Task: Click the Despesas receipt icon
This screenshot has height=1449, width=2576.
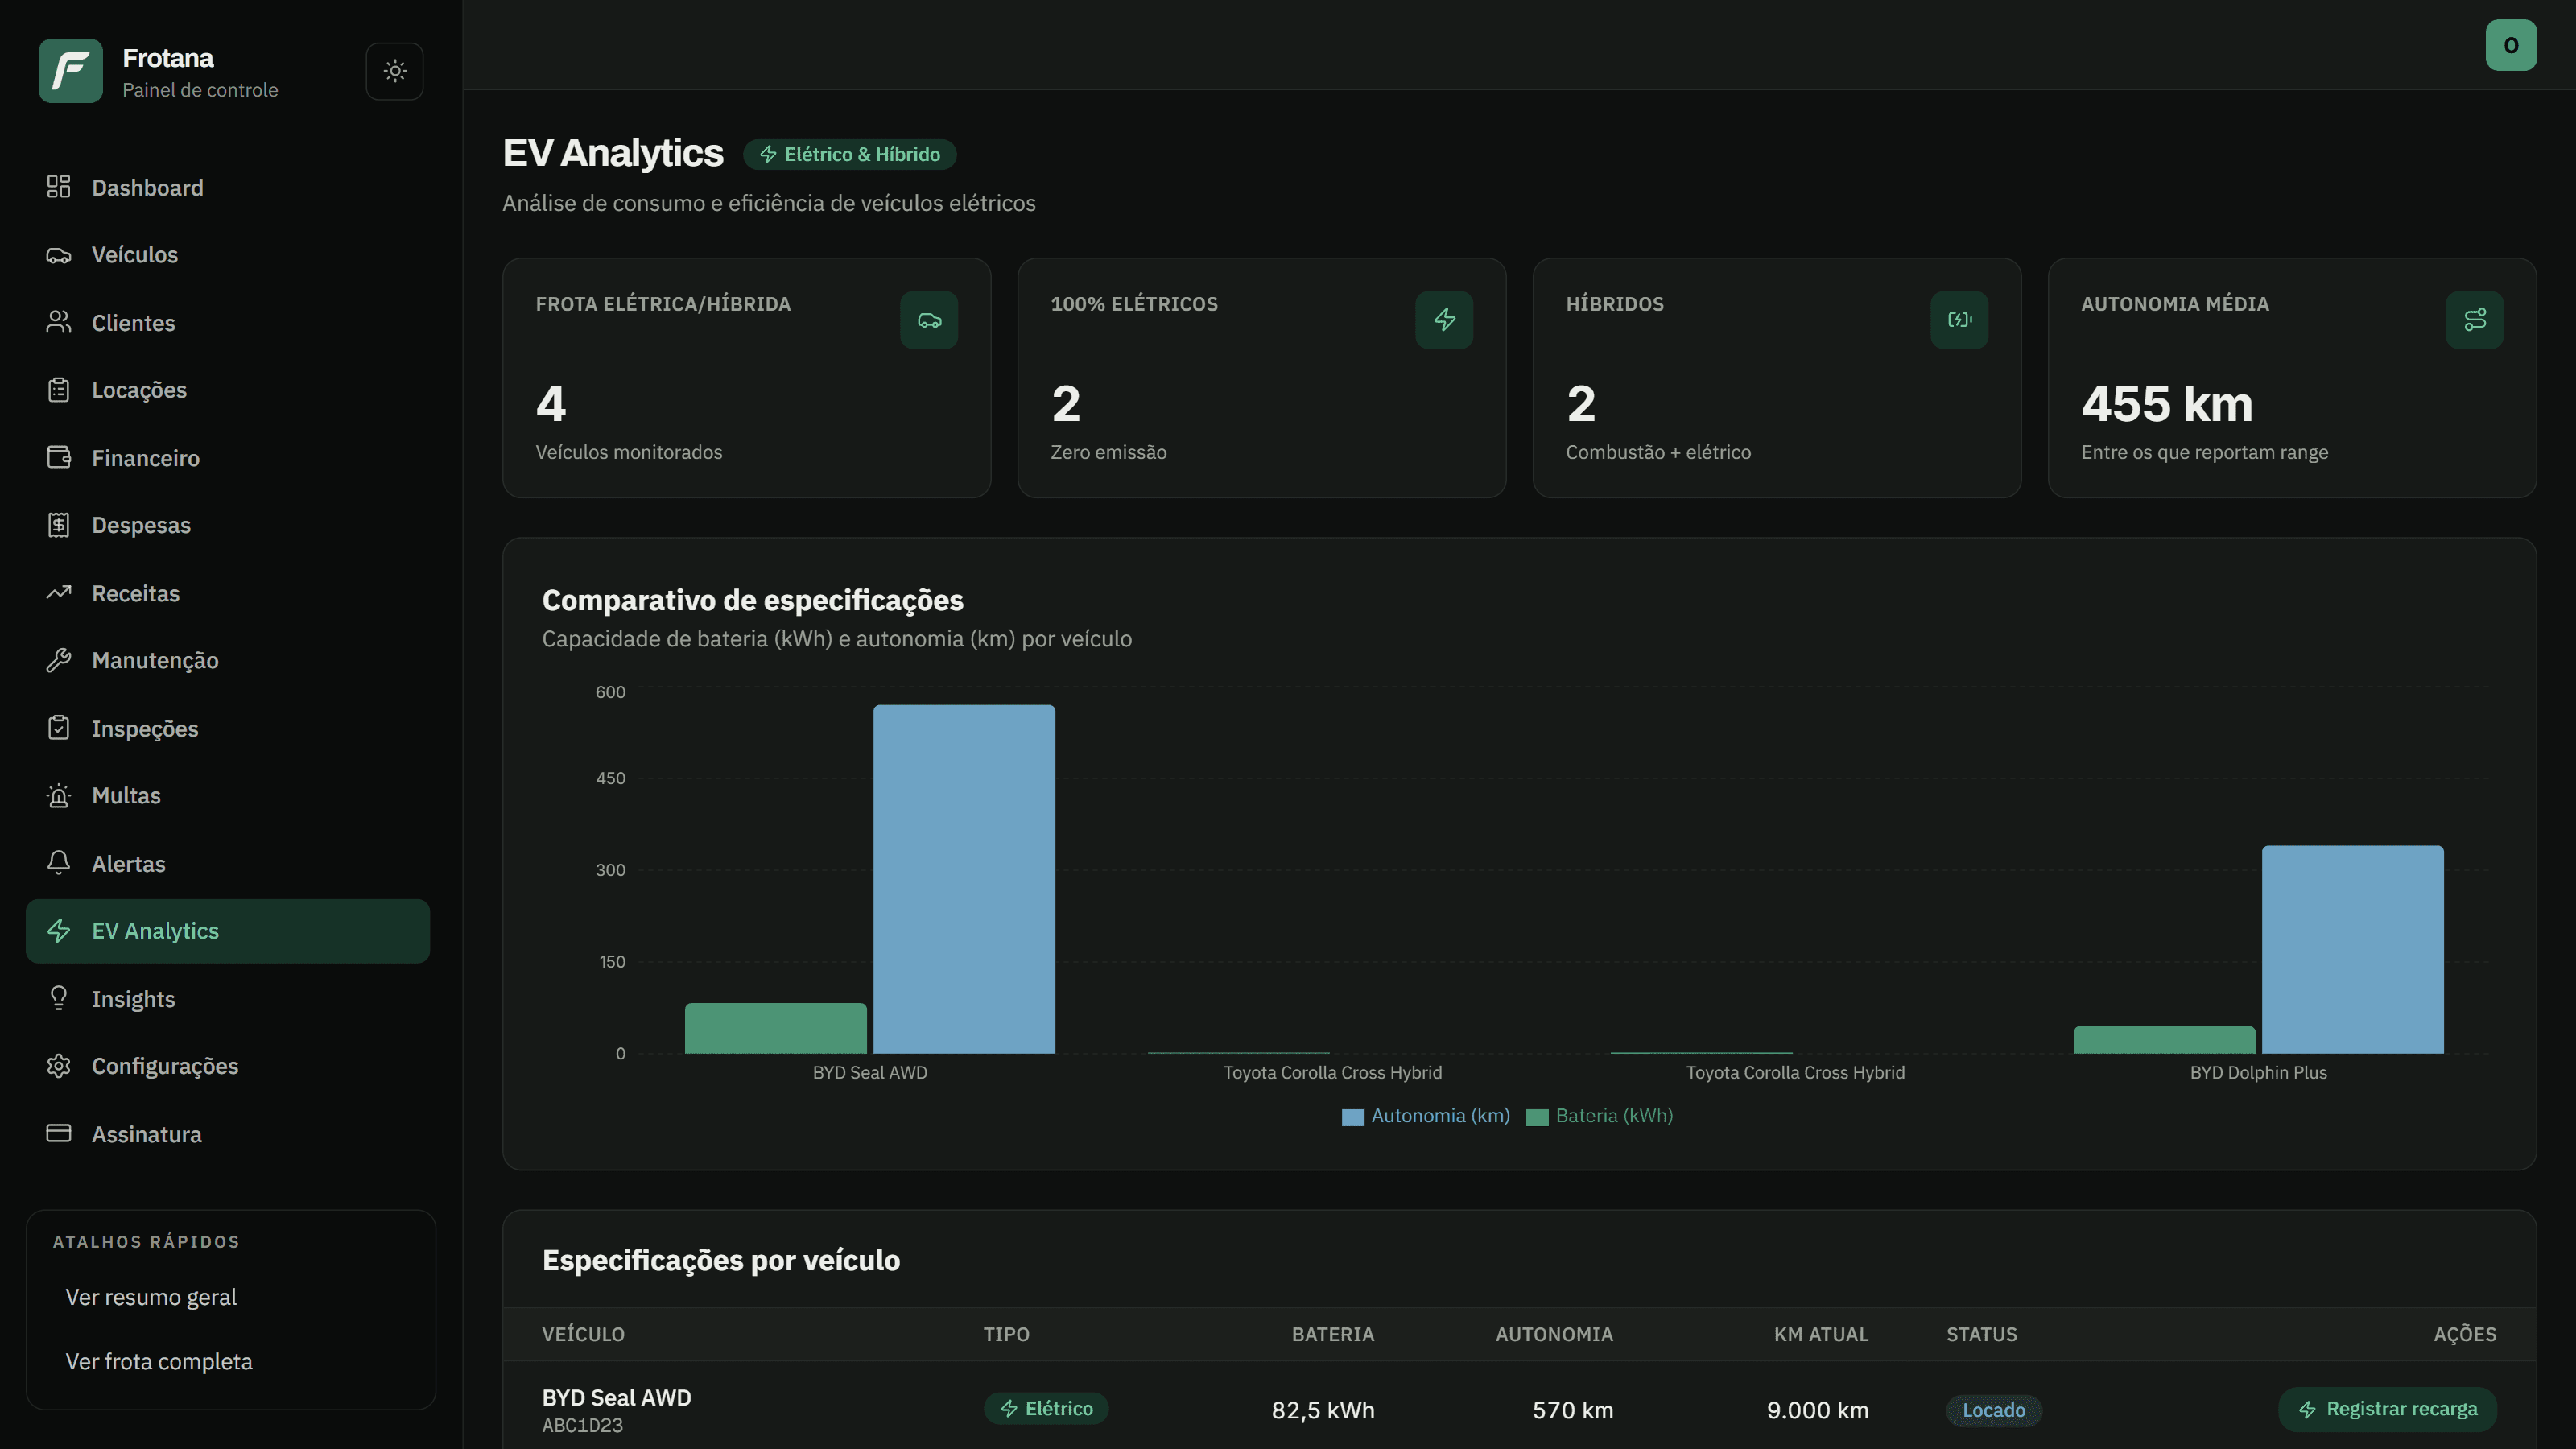Action: point(59,525)
